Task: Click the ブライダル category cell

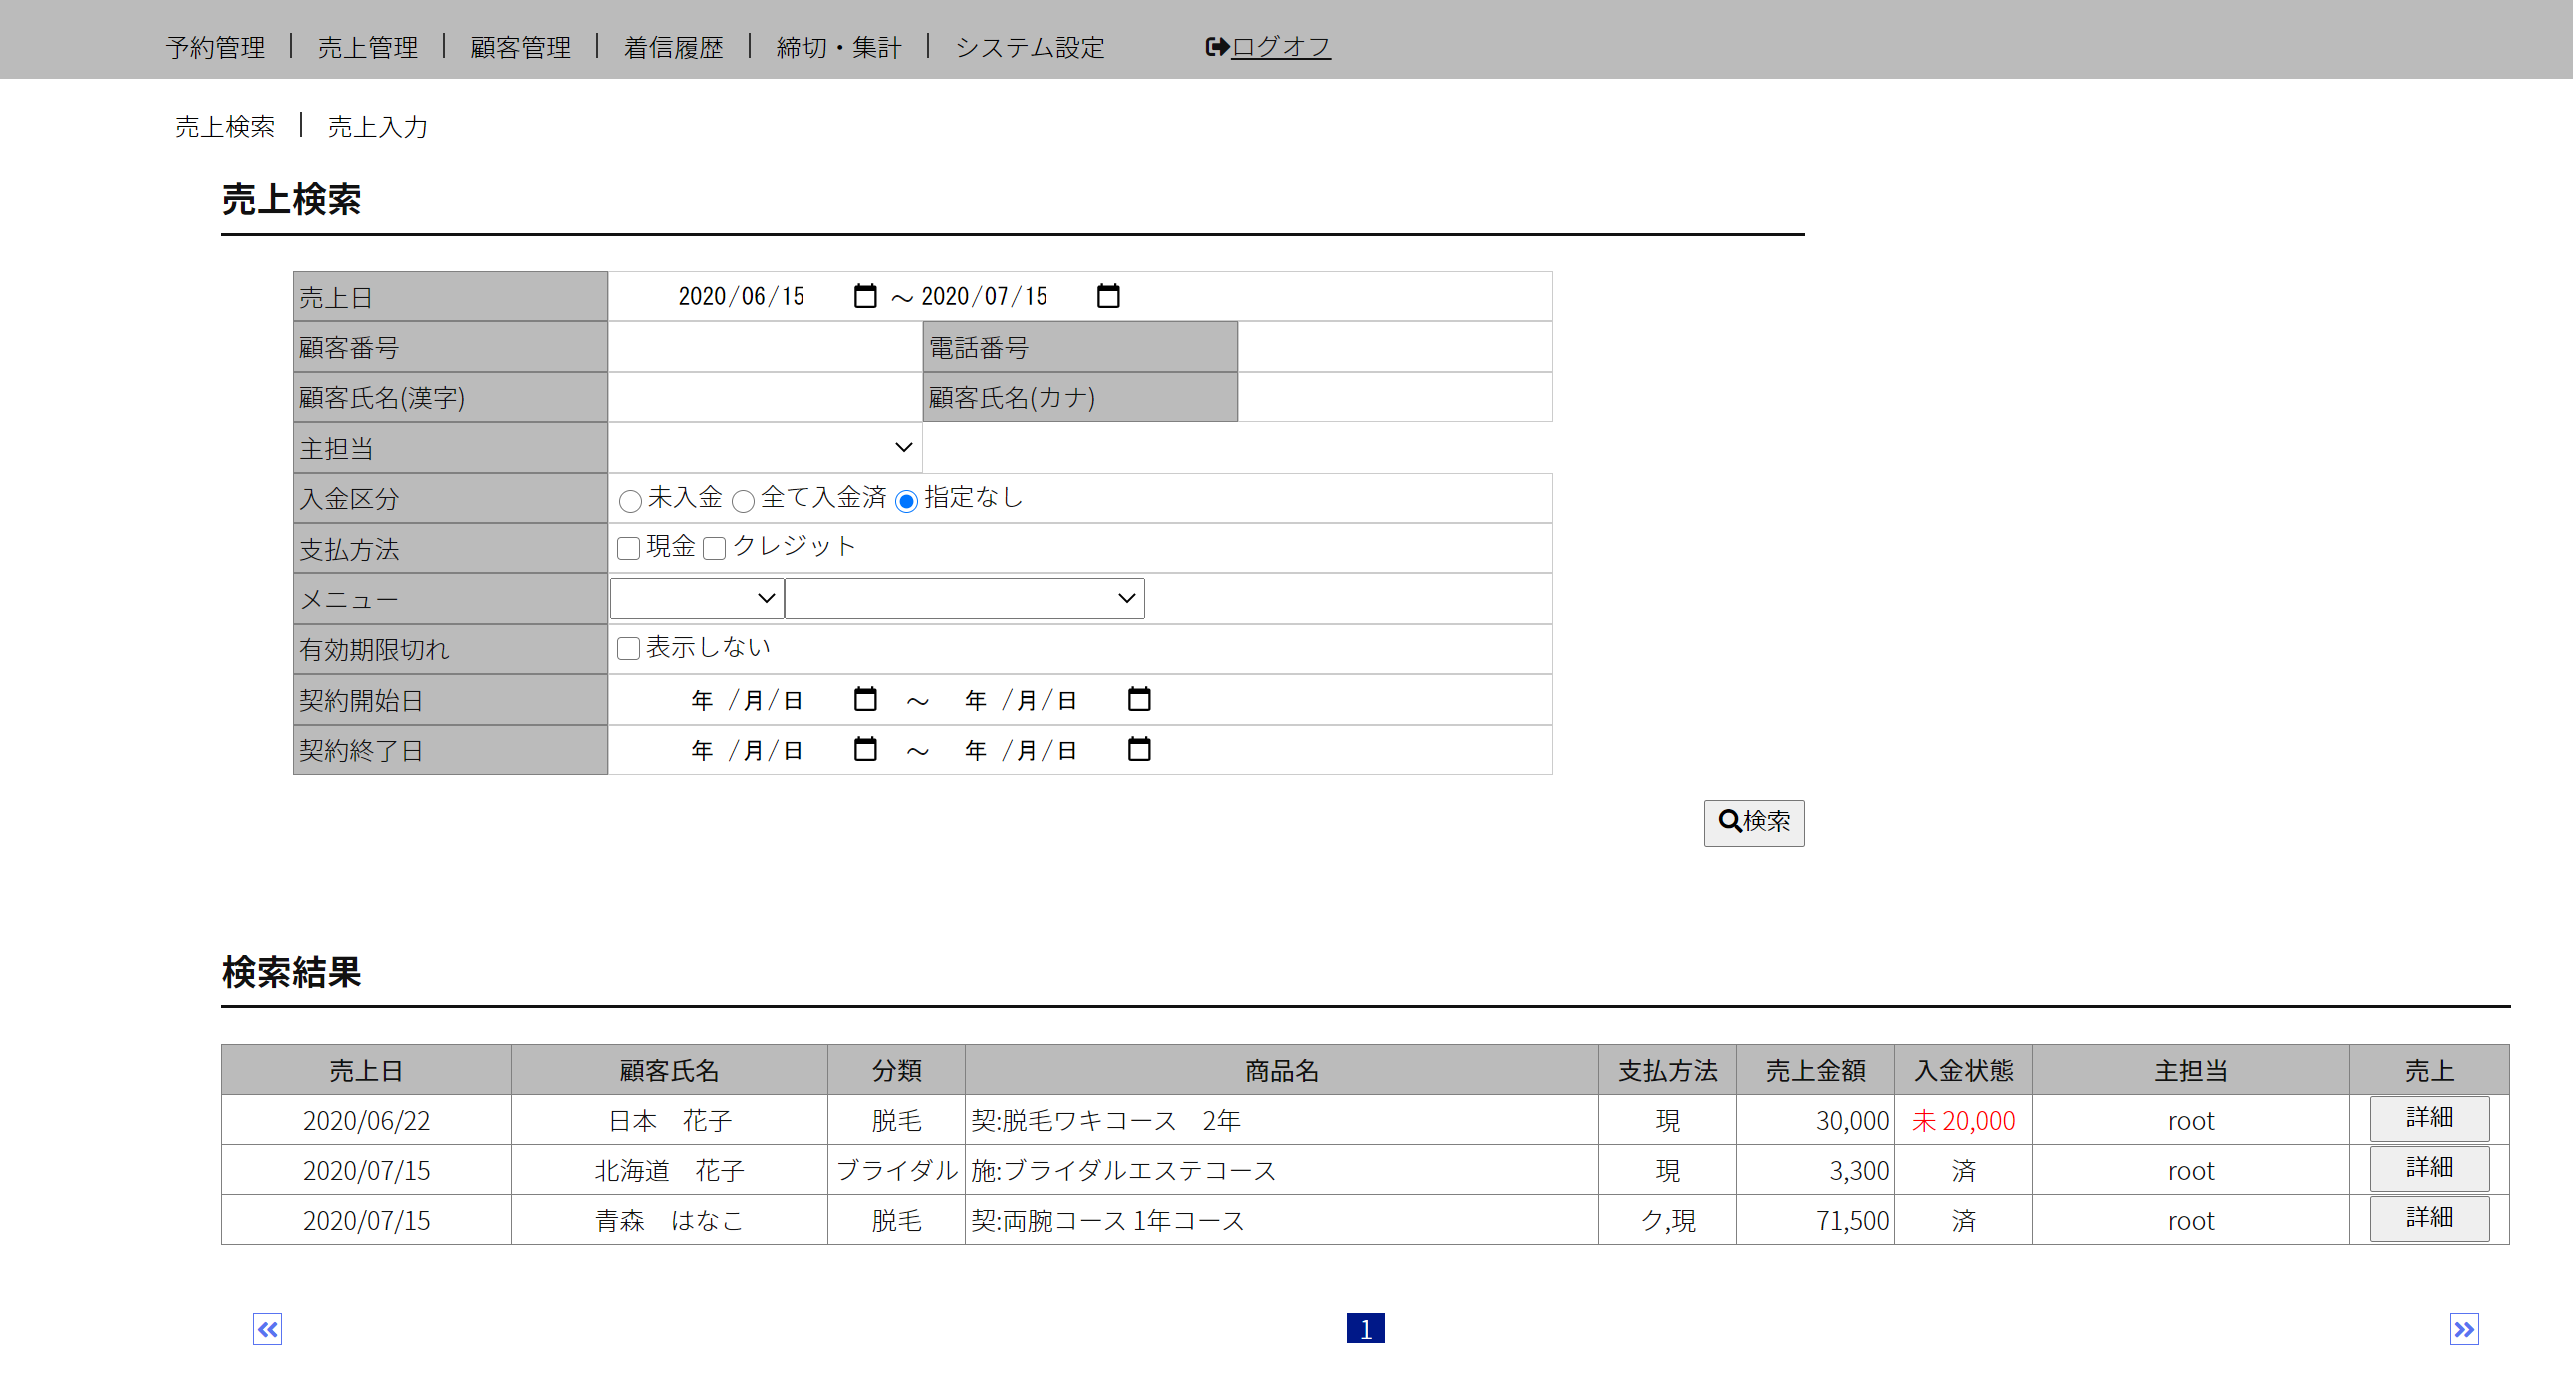Action: (896, 1170)
